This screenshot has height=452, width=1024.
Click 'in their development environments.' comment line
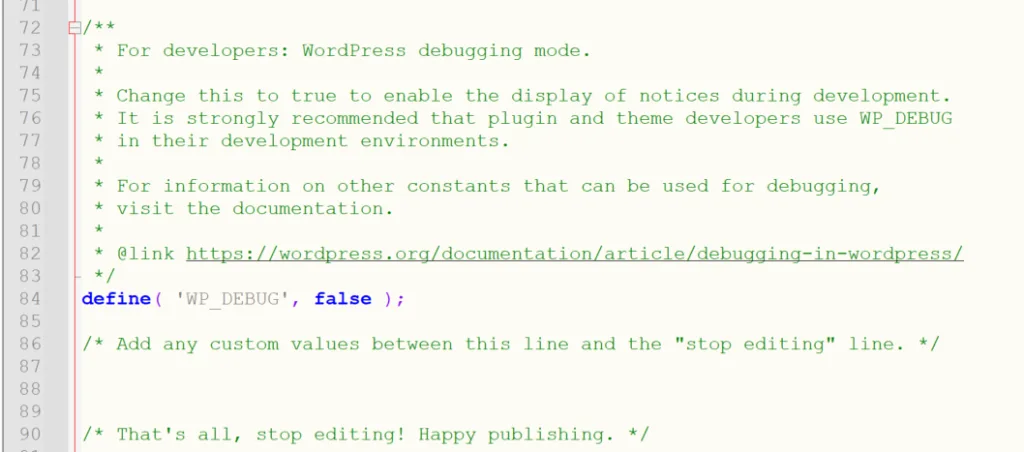click(301, 141)
